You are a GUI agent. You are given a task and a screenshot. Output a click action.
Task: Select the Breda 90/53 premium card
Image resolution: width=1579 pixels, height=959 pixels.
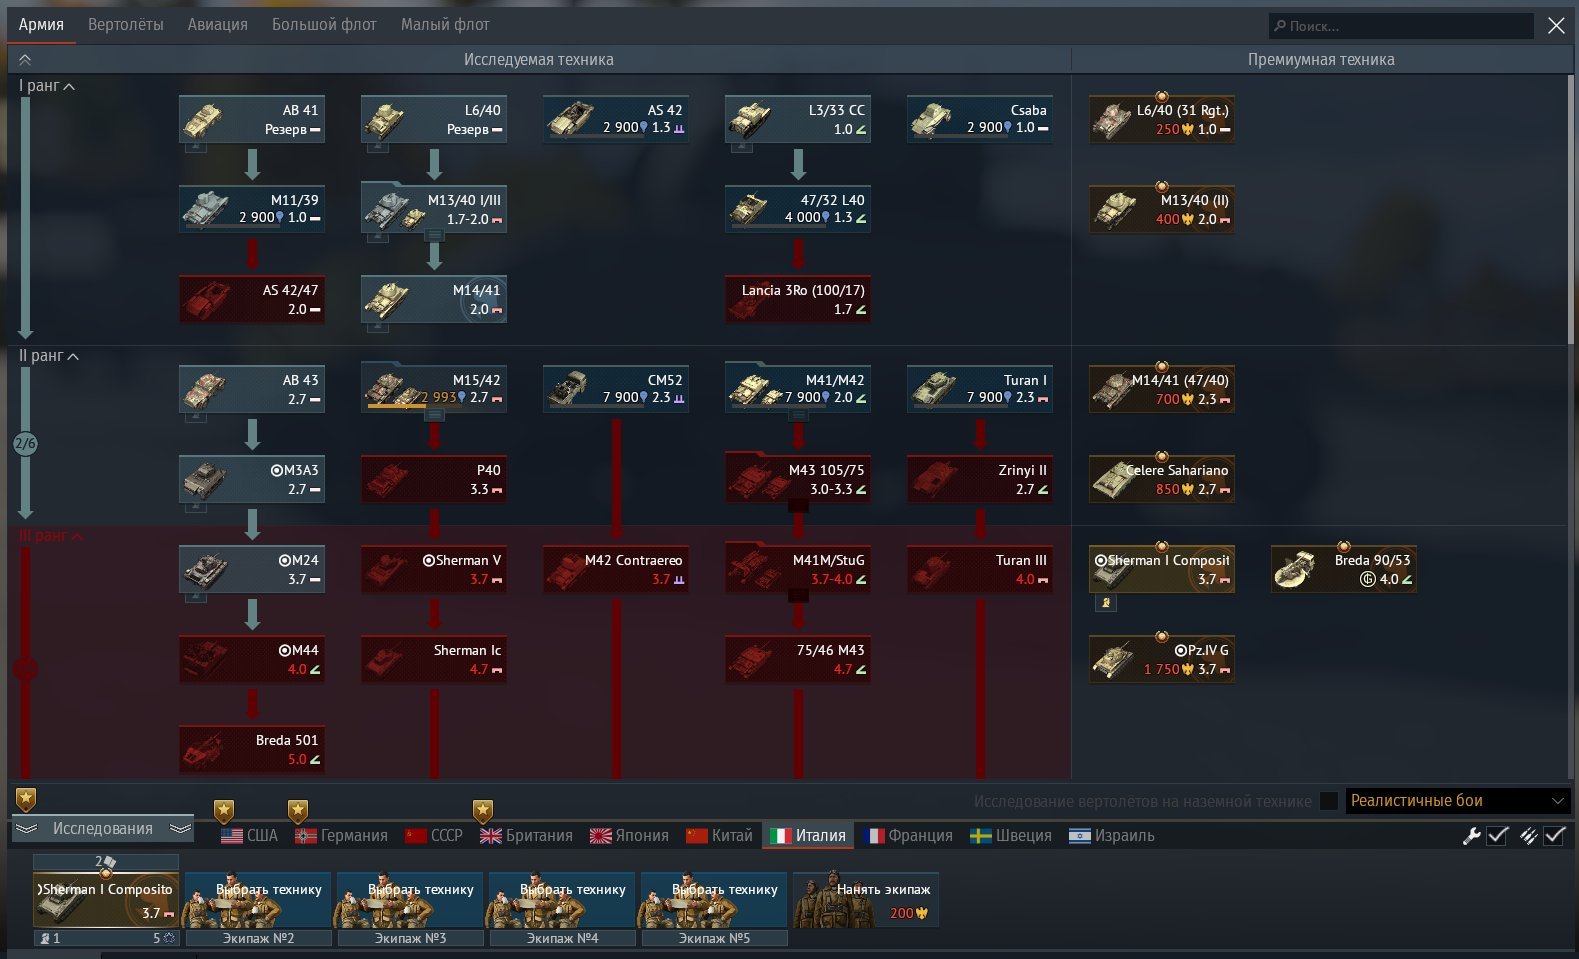tap(1344, 569)
